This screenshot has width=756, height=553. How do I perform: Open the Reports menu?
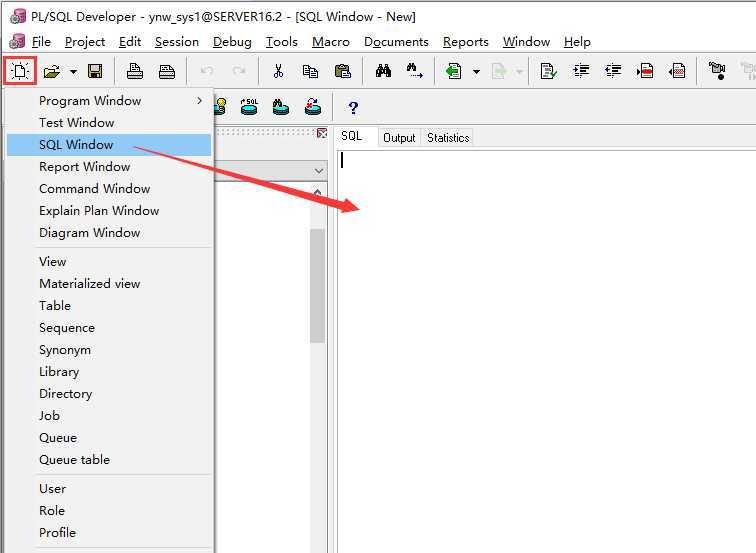(x=466, y=42)
